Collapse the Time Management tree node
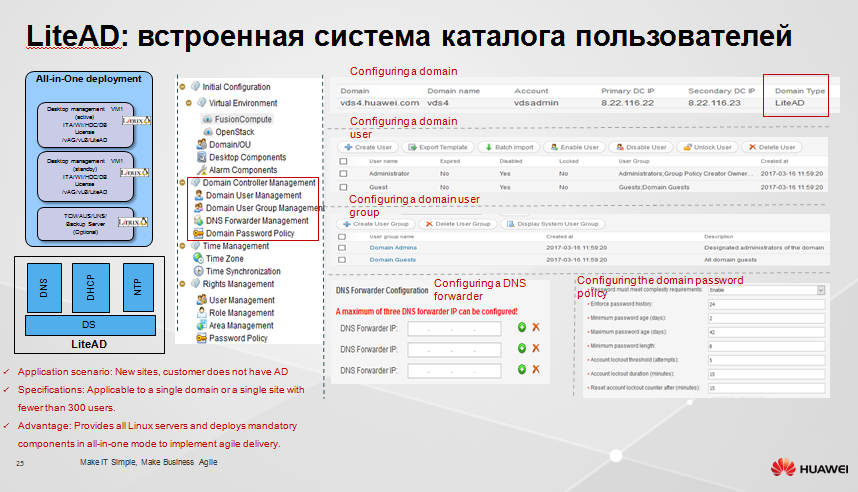 (182, 246)
